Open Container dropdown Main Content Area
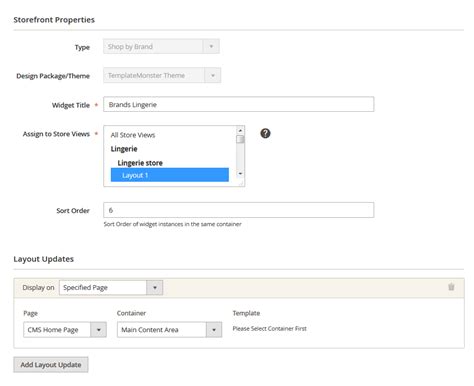The image size is (474, 386). (169, 330)
